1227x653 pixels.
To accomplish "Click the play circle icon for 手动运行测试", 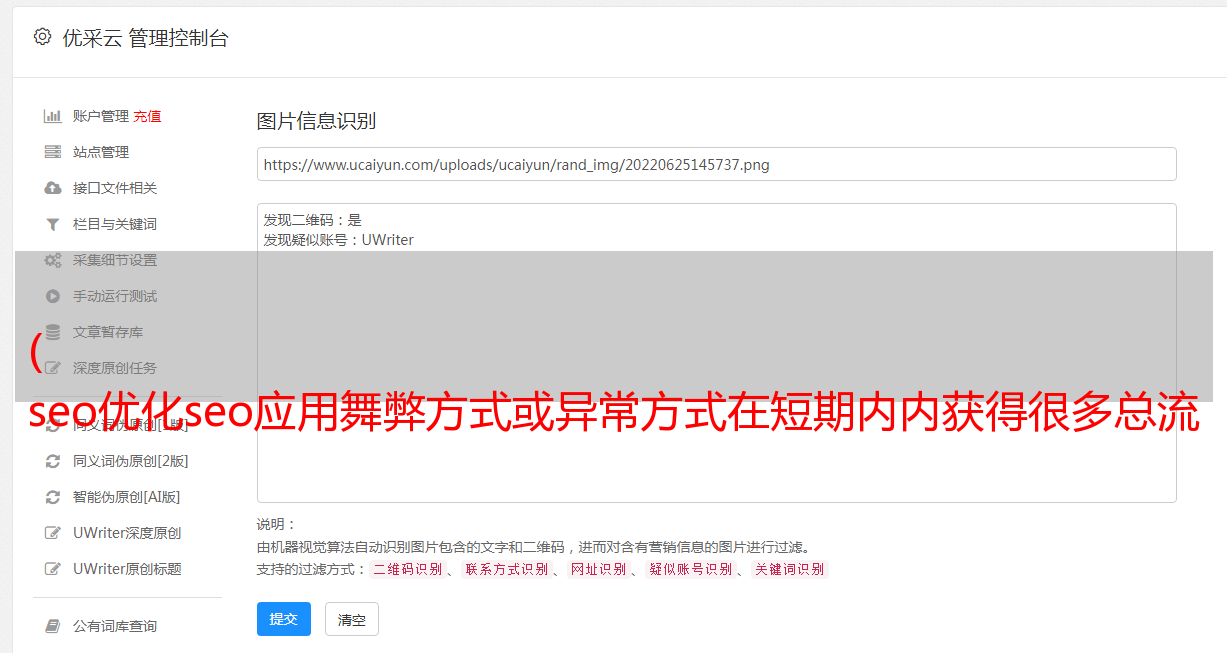I will (x=53, y=296).
